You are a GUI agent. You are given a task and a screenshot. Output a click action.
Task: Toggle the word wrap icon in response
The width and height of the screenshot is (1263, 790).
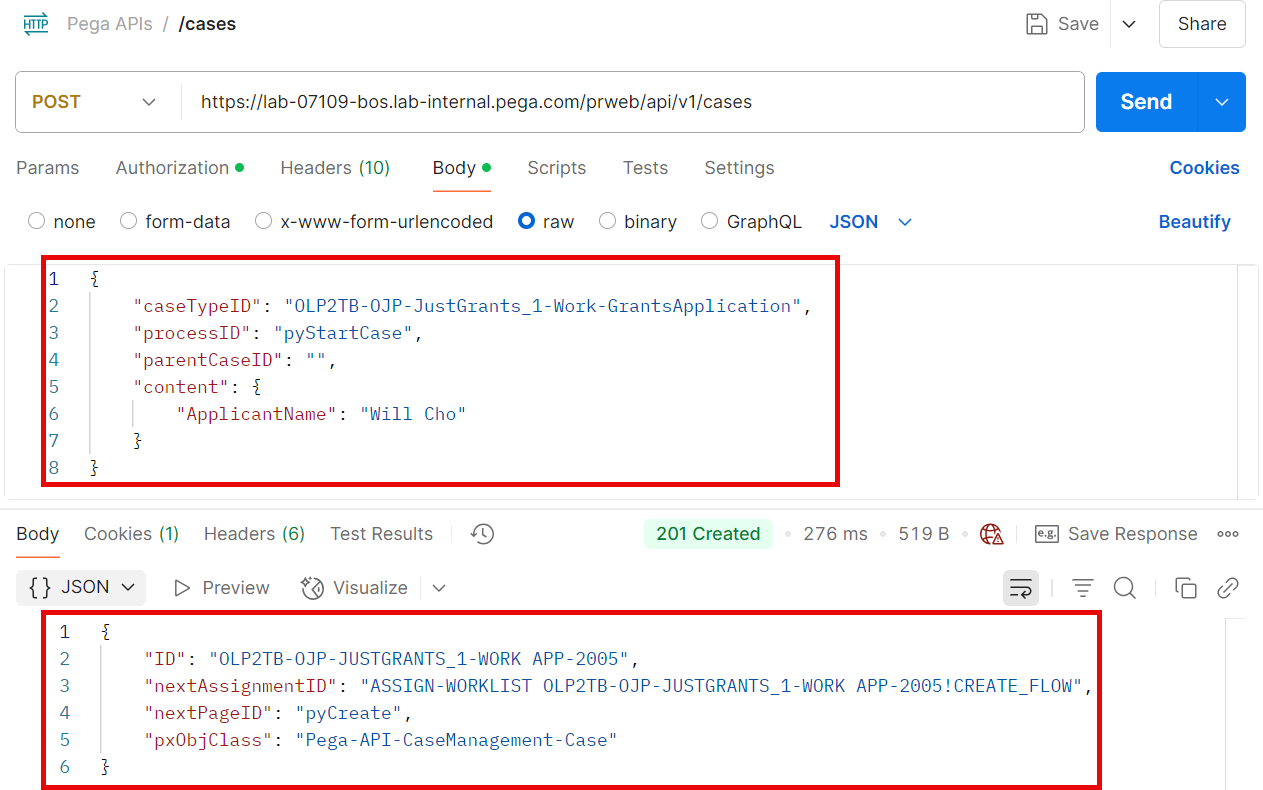coord(1020,588)
